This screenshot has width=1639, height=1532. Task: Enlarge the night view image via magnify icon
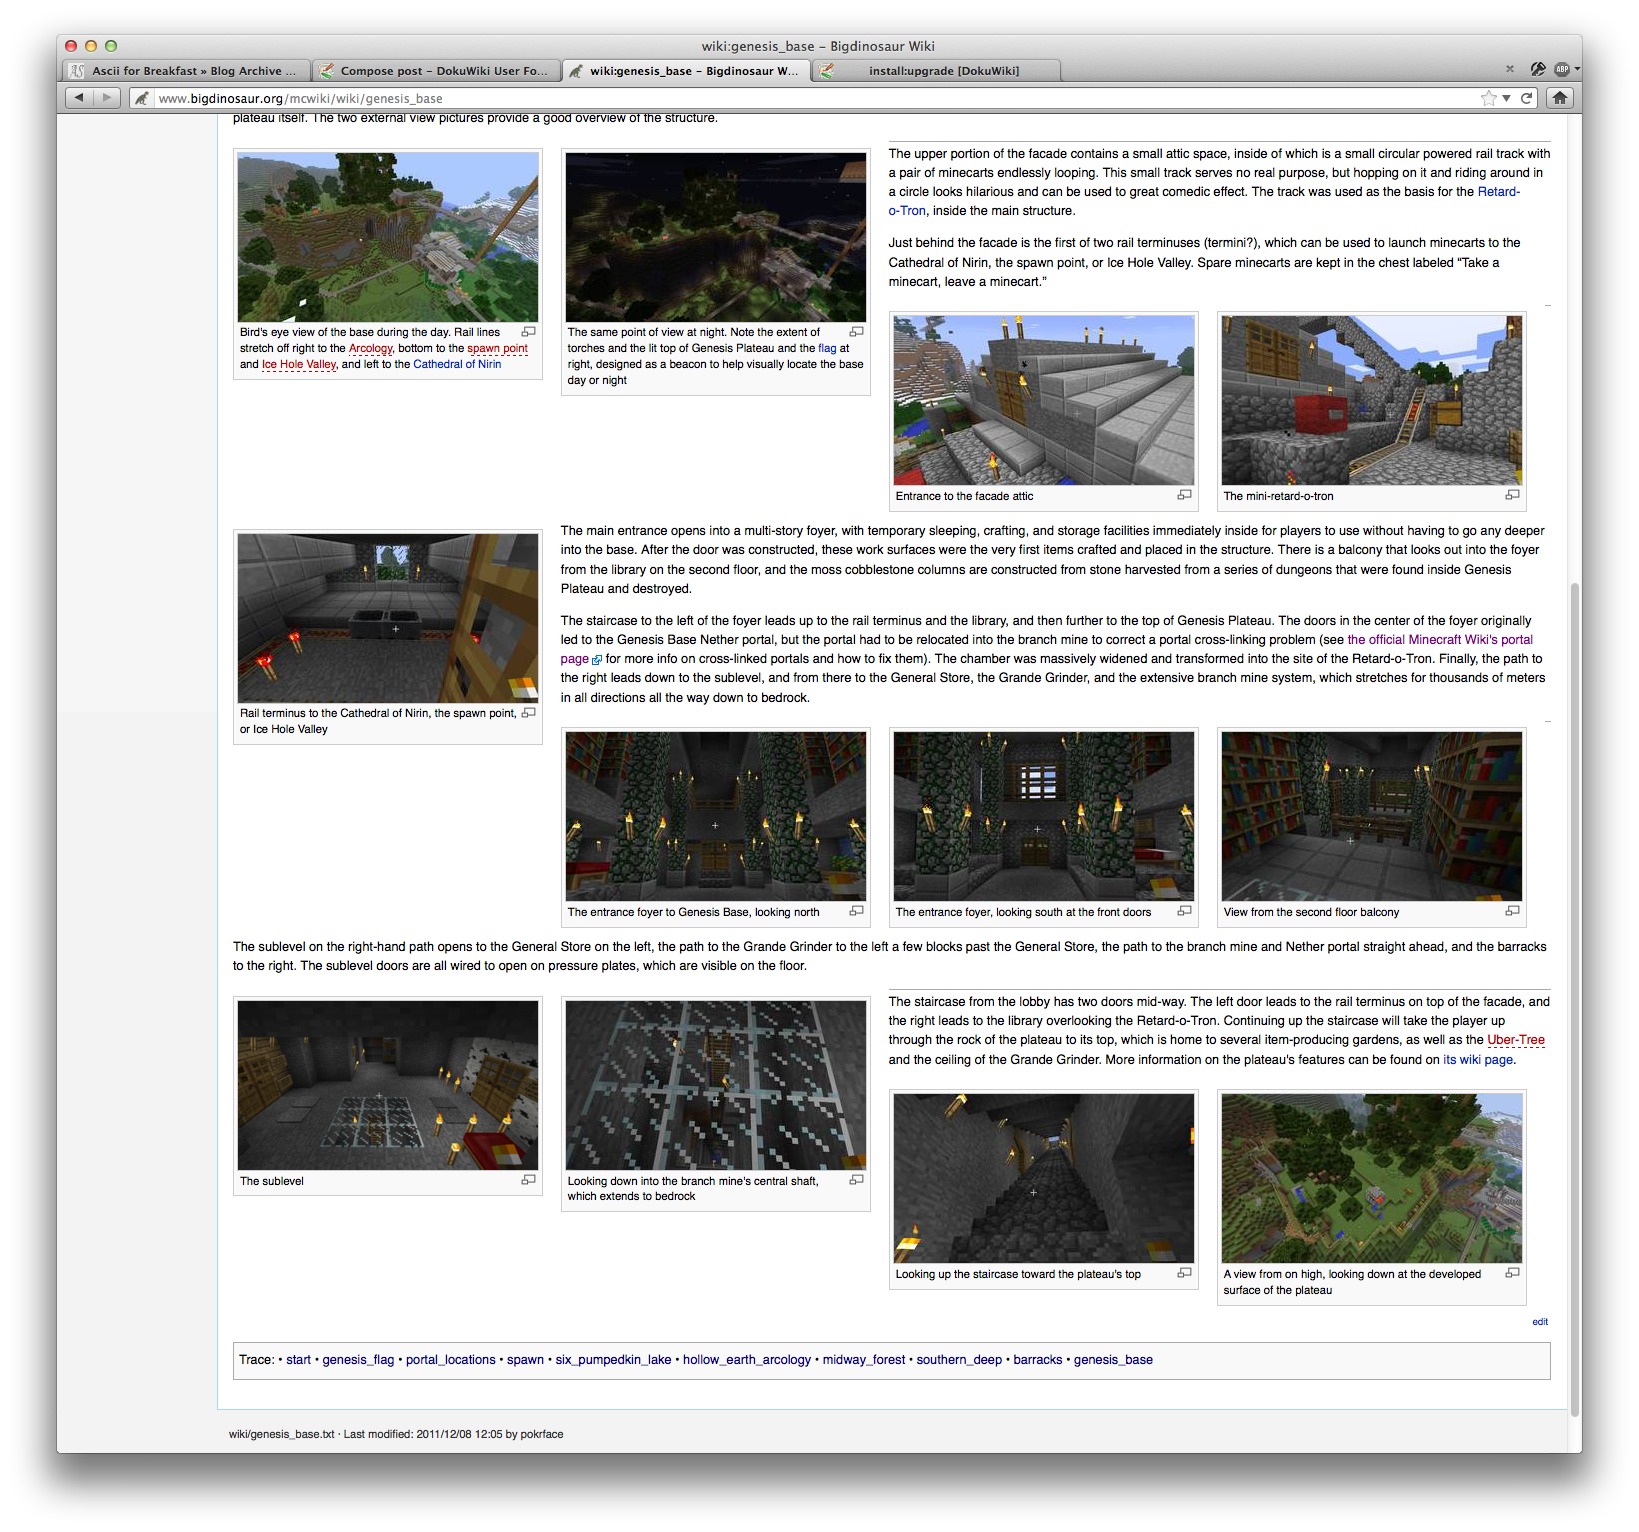click(857, 331)
